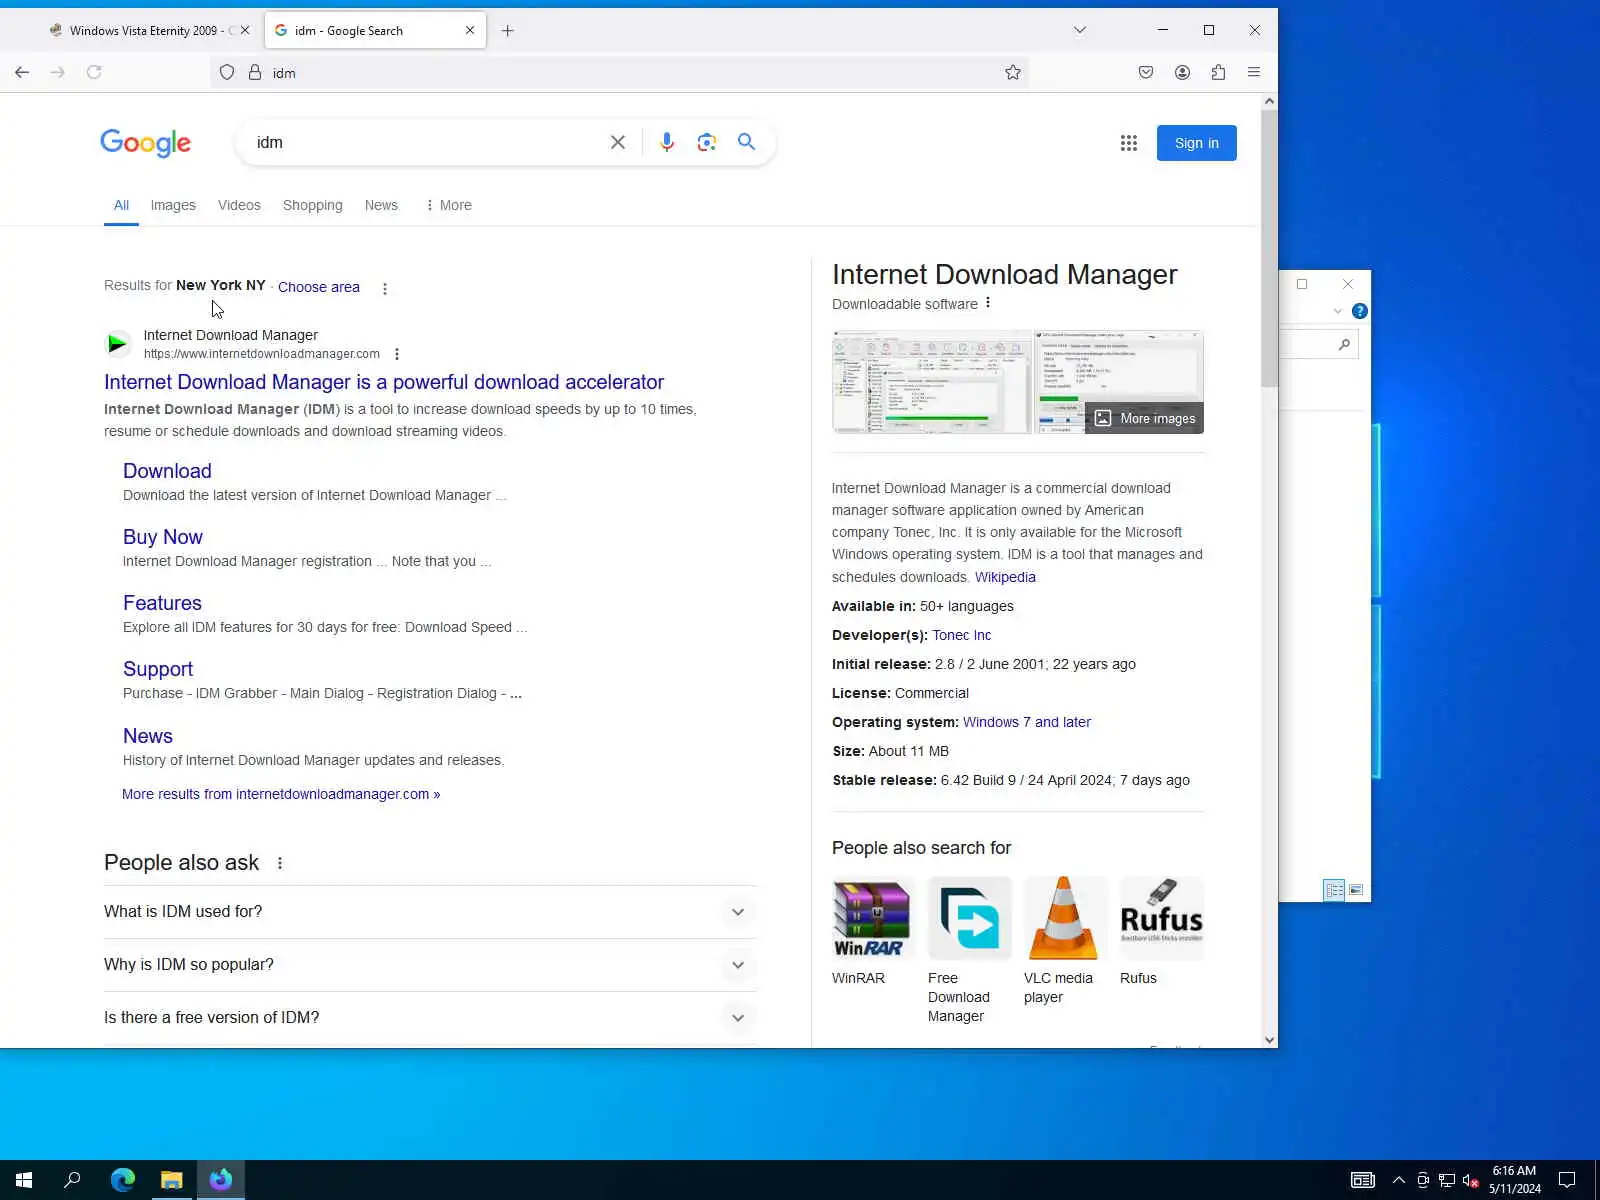Open the Buy Now sitelink

[163, 537]
